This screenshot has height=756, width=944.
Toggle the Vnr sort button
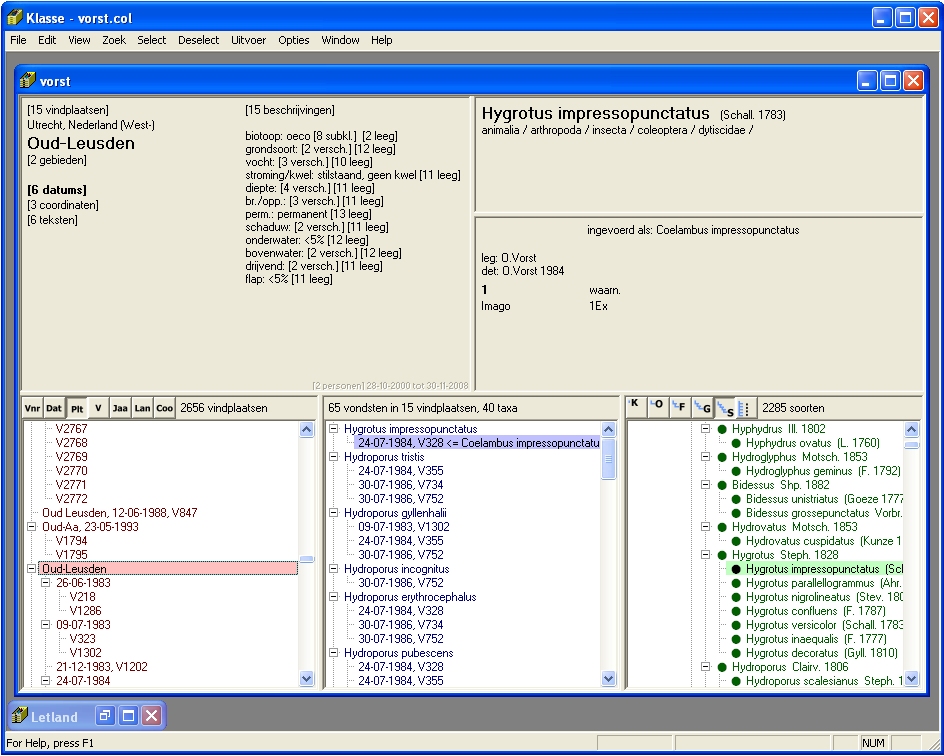32,408
